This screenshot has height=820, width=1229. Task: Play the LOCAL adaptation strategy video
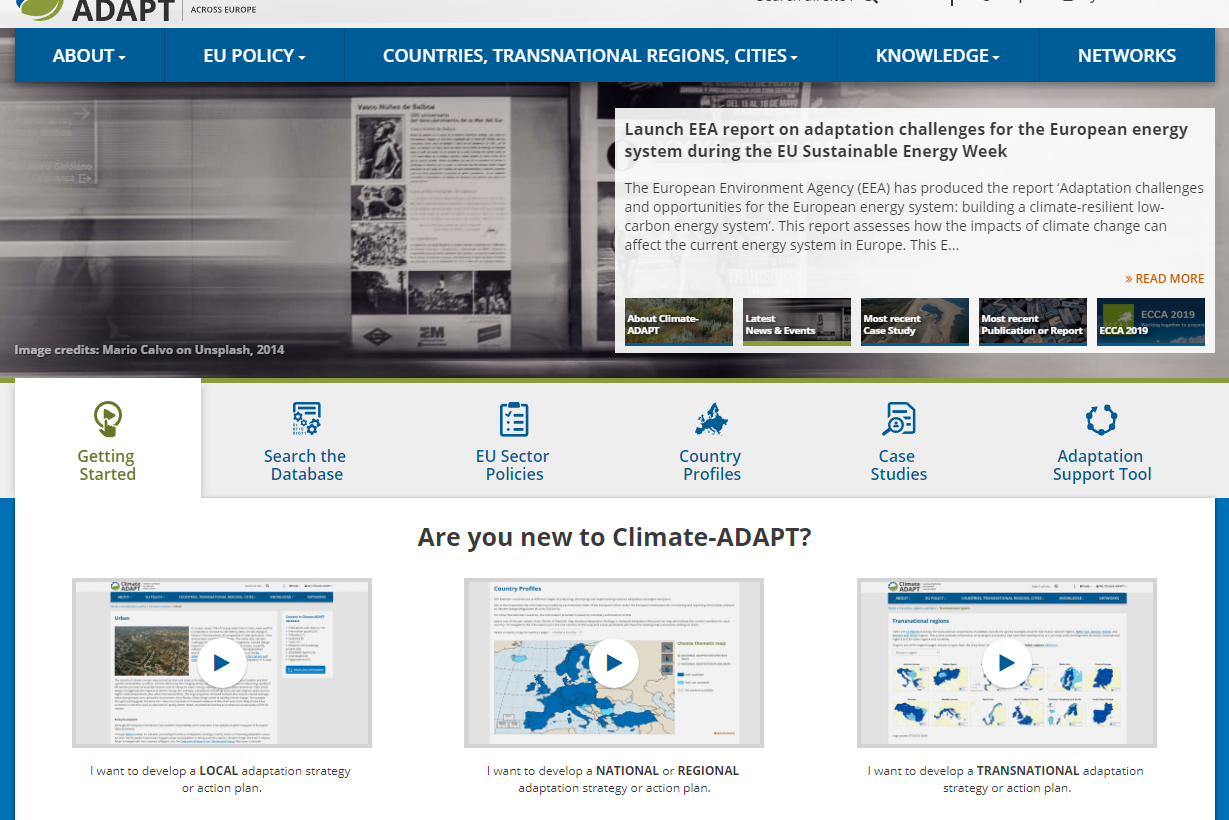point(222,663)
